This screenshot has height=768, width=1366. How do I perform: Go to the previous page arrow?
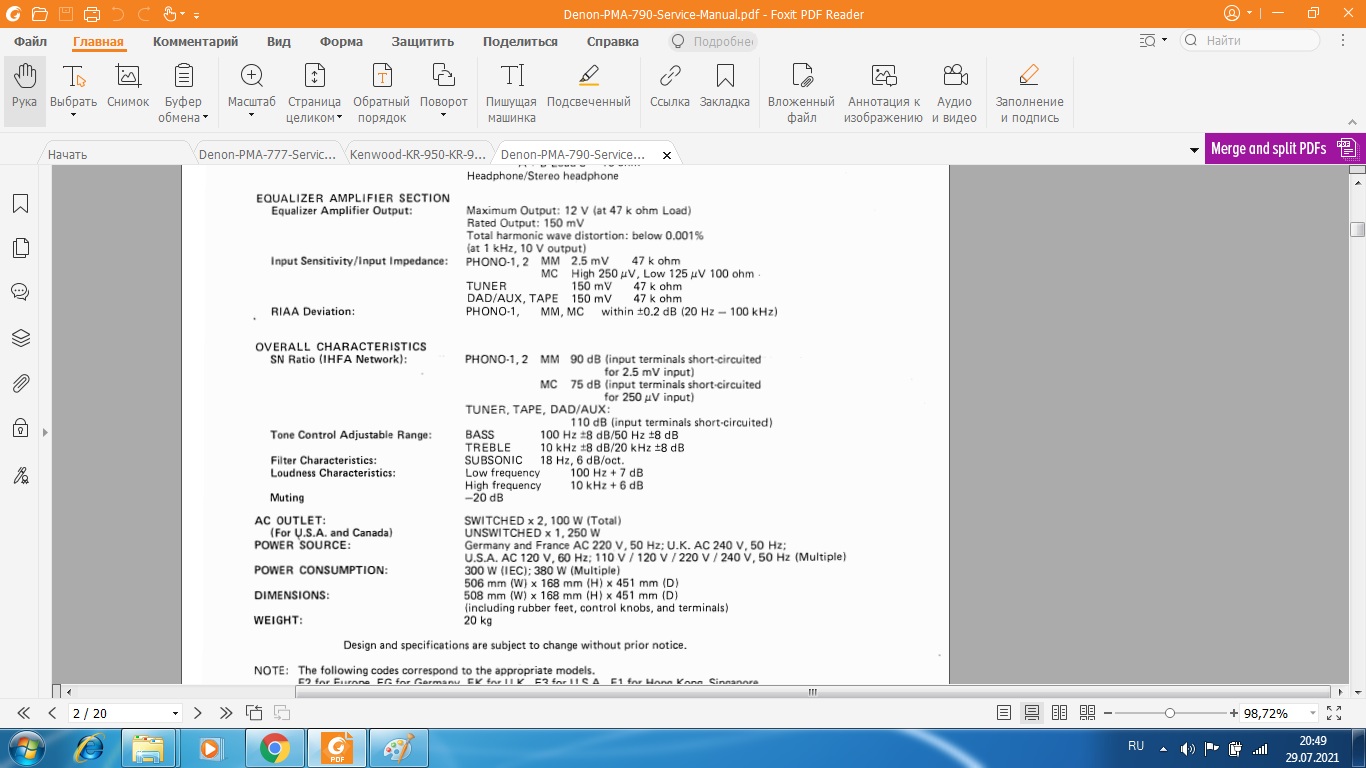click(52, 713)
